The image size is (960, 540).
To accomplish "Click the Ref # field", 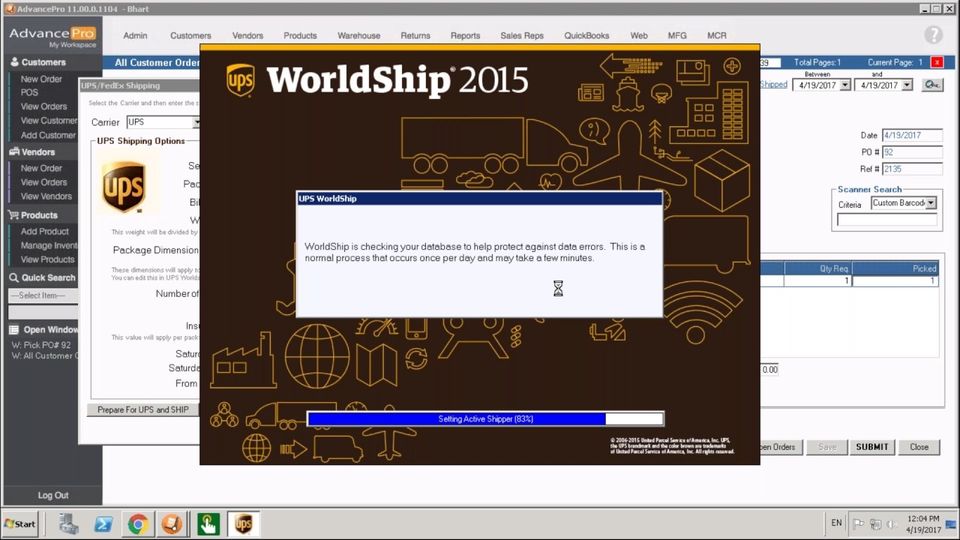I will point(912,169).
